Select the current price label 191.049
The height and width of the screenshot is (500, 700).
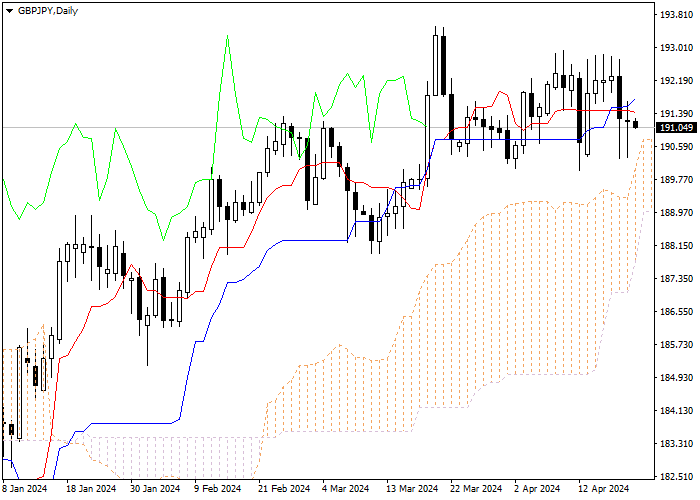(677, 128)
